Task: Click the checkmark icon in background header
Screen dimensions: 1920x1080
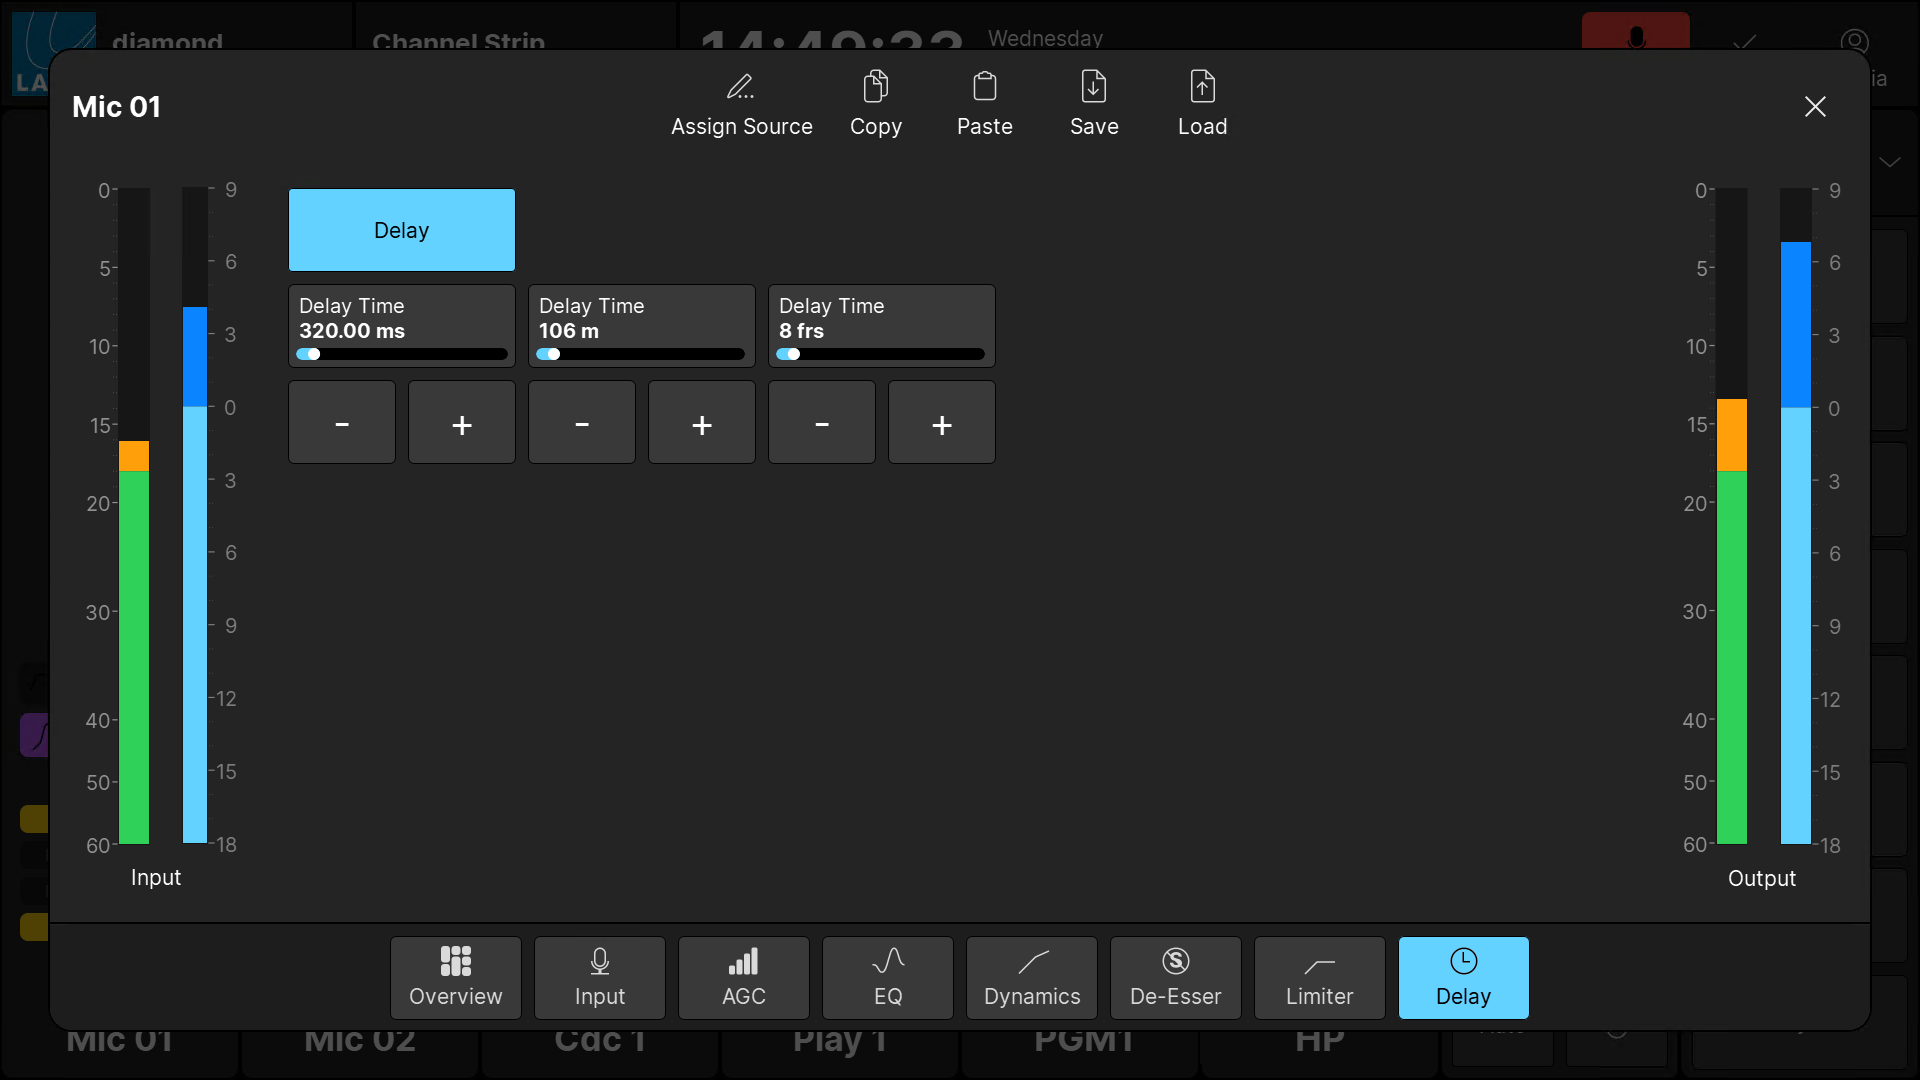Action: pos(1745,42)
